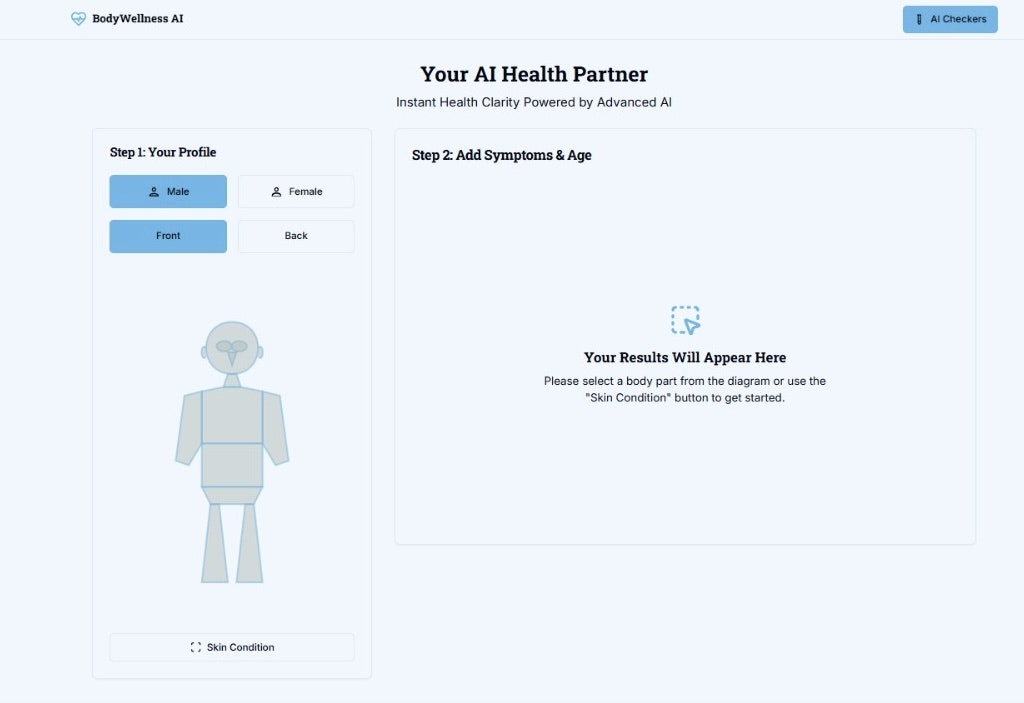Viewport: 1024px width, 703px height.
Task: Click the abdomen on the body diagram
Action: [231, 462]
